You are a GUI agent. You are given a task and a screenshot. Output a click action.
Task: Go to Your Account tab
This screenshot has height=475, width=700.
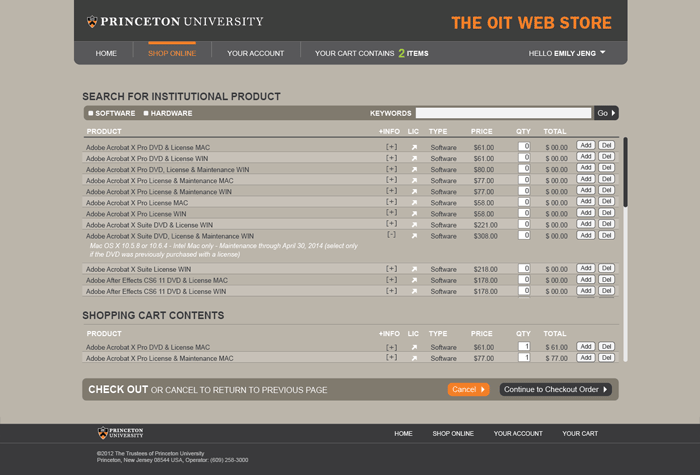pos(255,53)
